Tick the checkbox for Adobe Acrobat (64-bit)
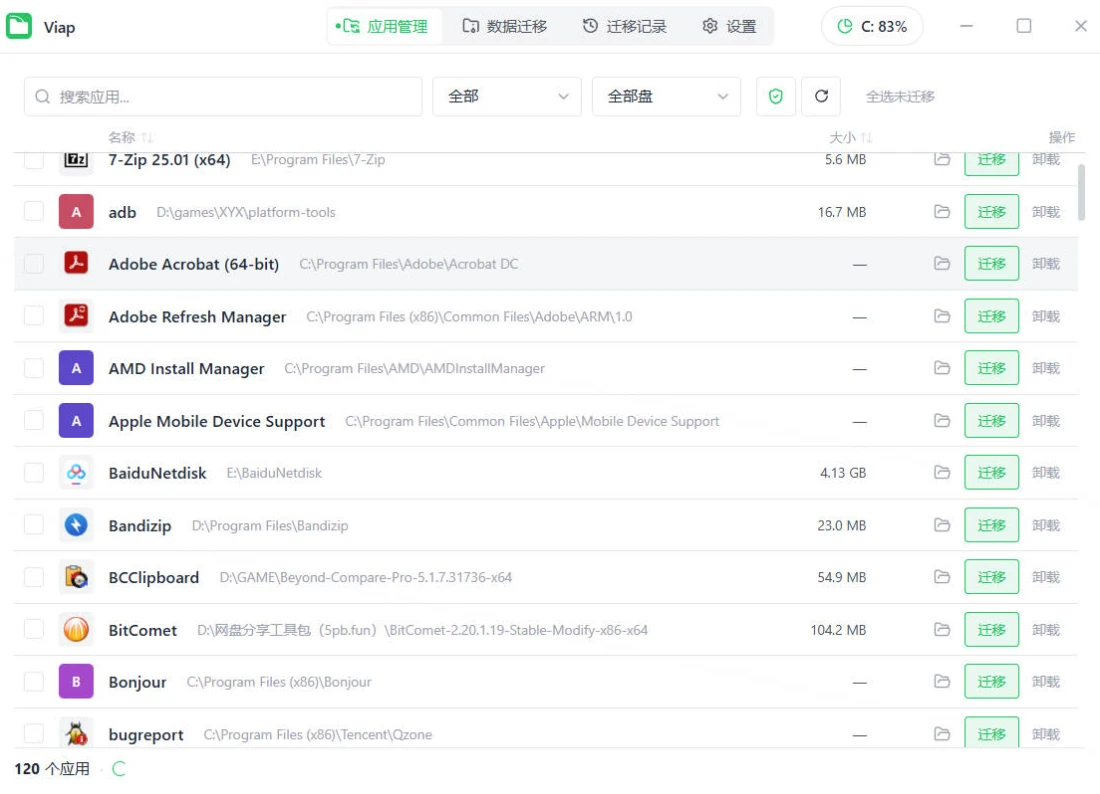The image size is (1100, 794). 34,263
